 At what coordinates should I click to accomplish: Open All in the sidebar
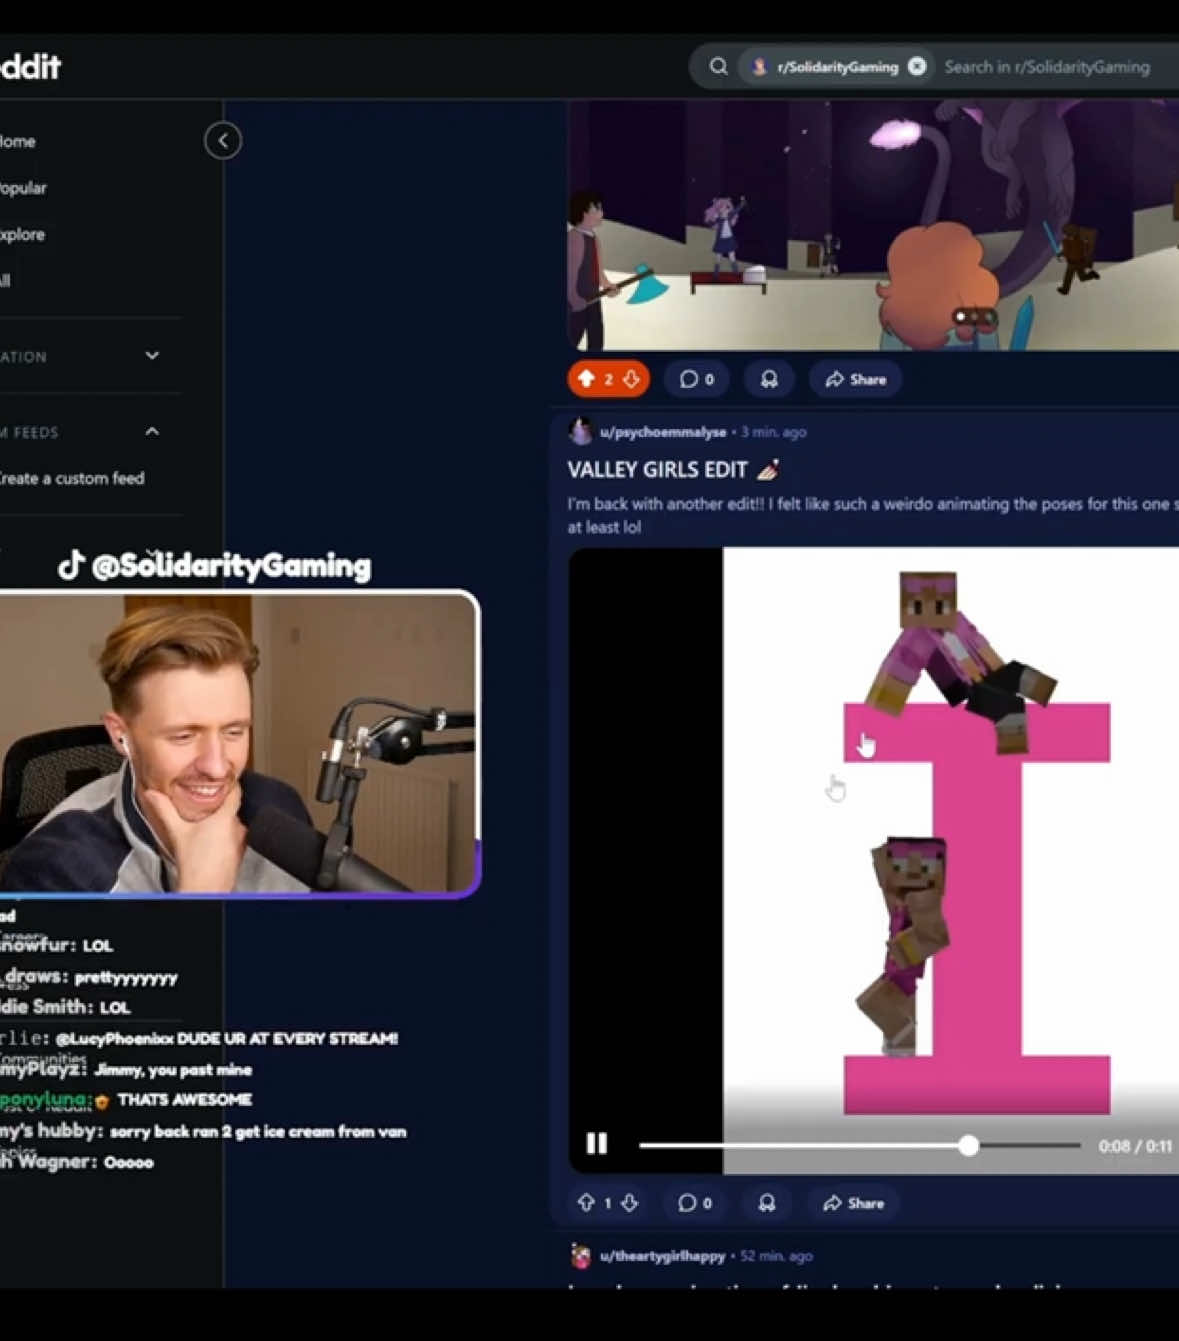point(5,281)
